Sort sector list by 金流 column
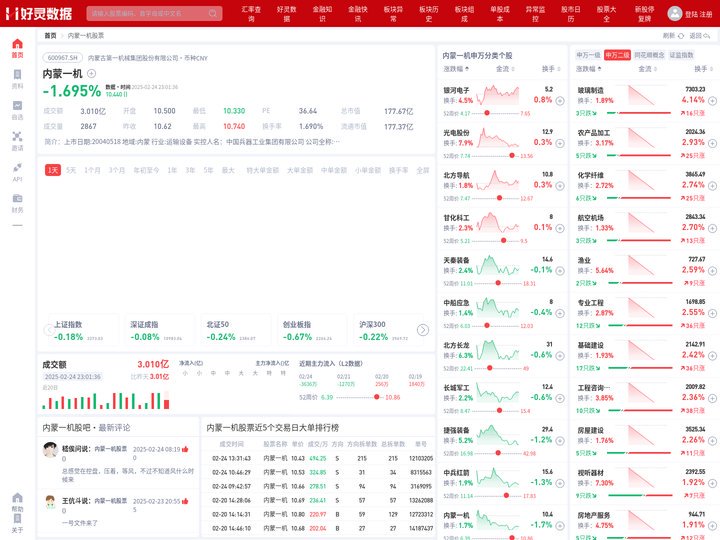Viewport: 720px width, 540px height. (x=647, y=69)
